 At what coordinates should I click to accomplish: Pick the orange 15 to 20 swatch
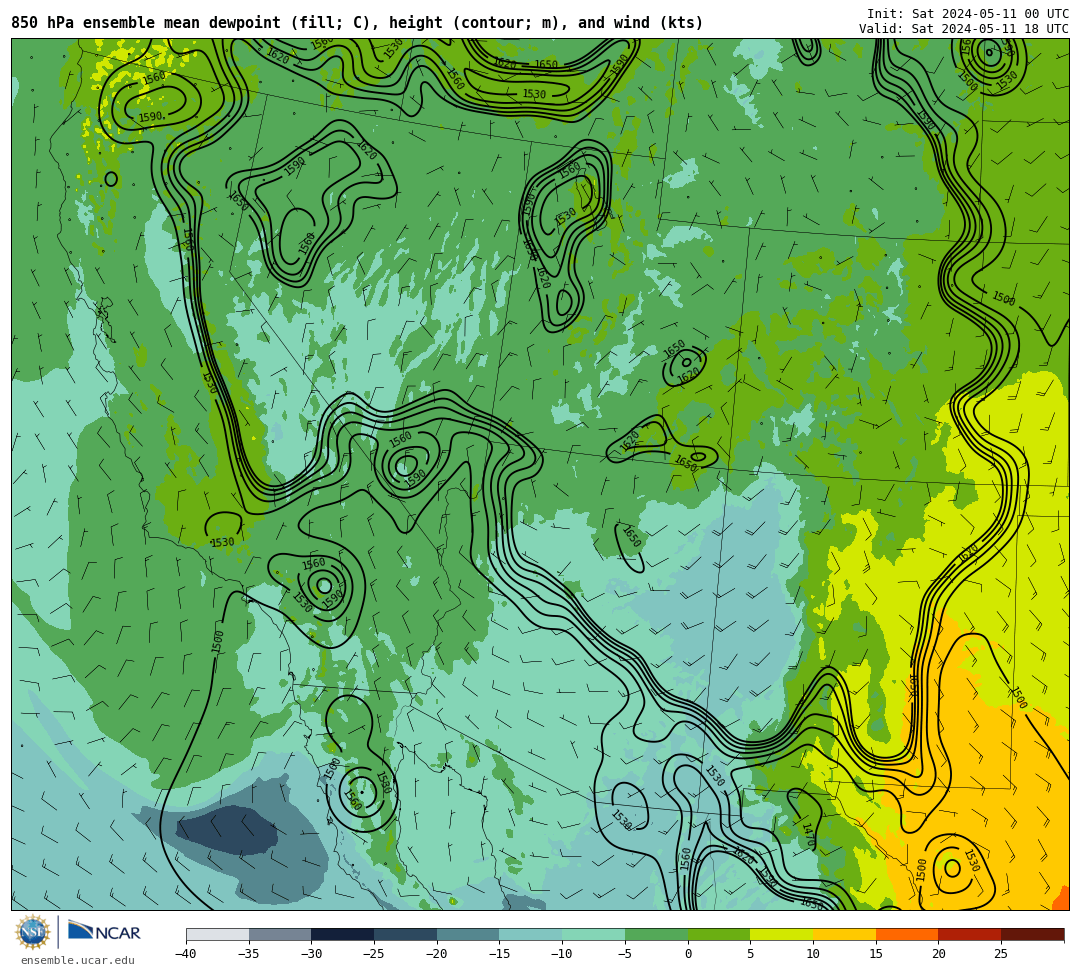(907, 934)
